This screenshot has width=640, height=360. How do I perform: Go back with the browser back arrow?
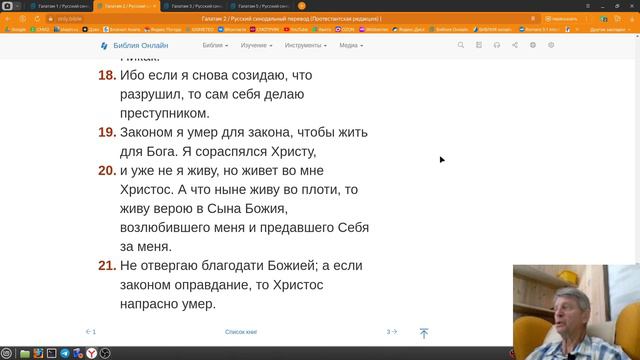[x=8, y=19]
